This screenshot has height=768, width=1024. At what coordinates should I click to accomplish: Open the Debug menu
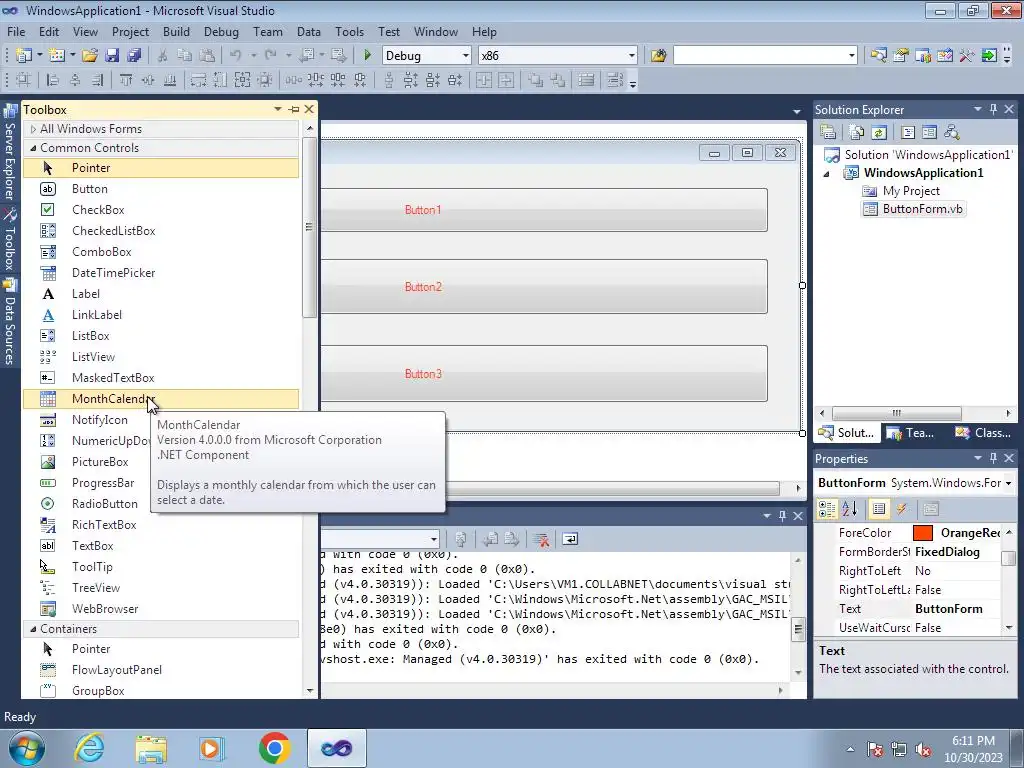[x=221, y=32]
